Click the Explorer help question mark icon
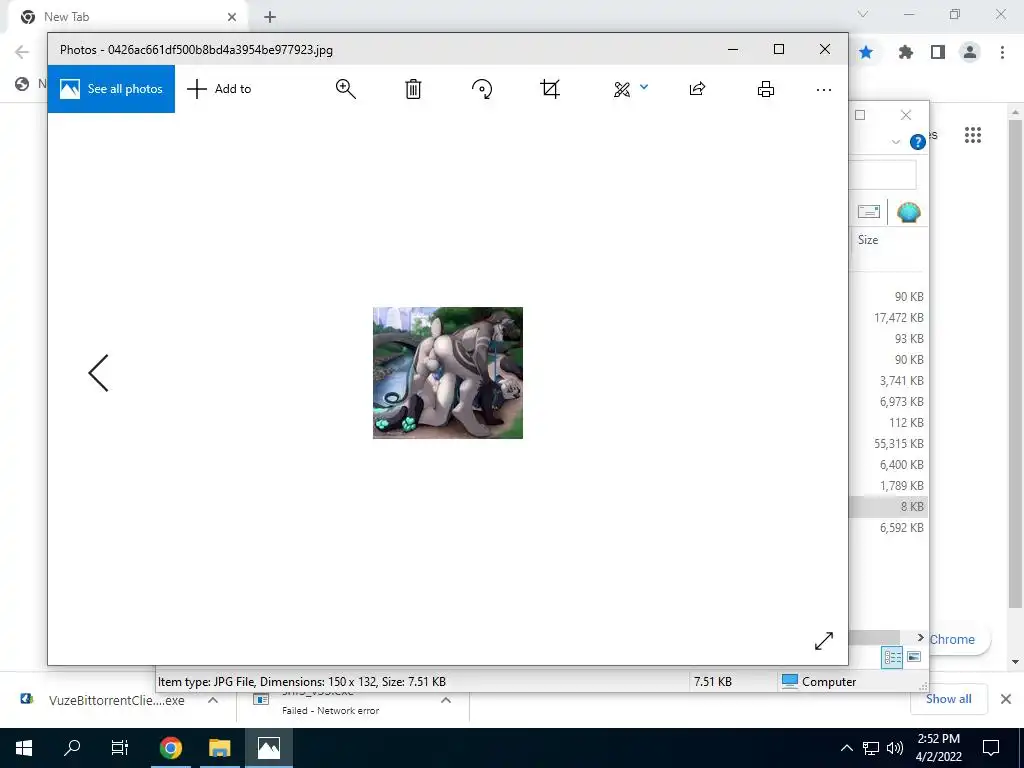Screen dimensions: 1024x768 [x=918, y=142]
